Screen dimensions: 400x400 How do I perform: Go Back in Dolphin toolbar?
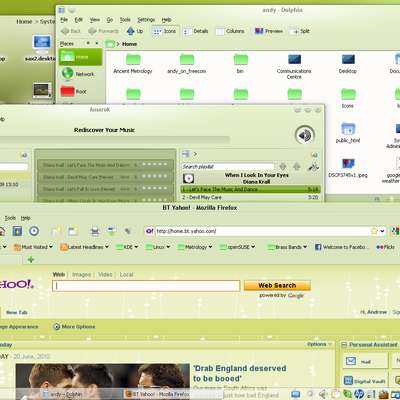point(71,31)
